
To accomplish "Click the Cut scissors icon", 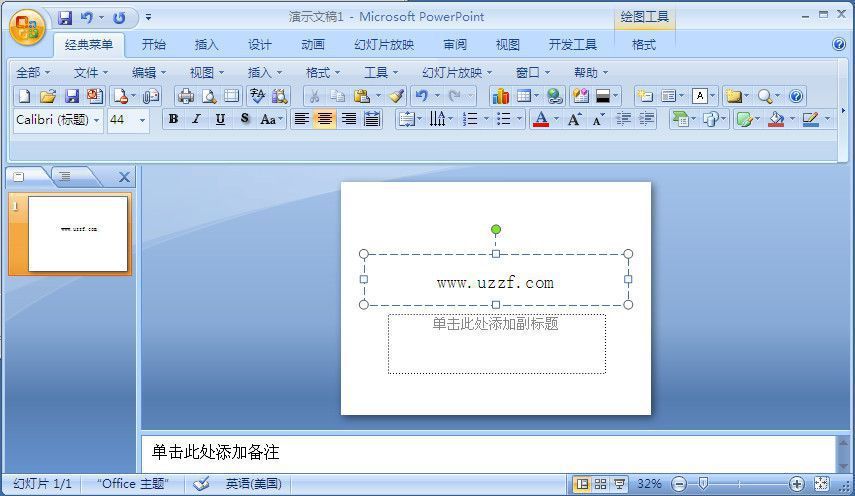I will point(314,96).
